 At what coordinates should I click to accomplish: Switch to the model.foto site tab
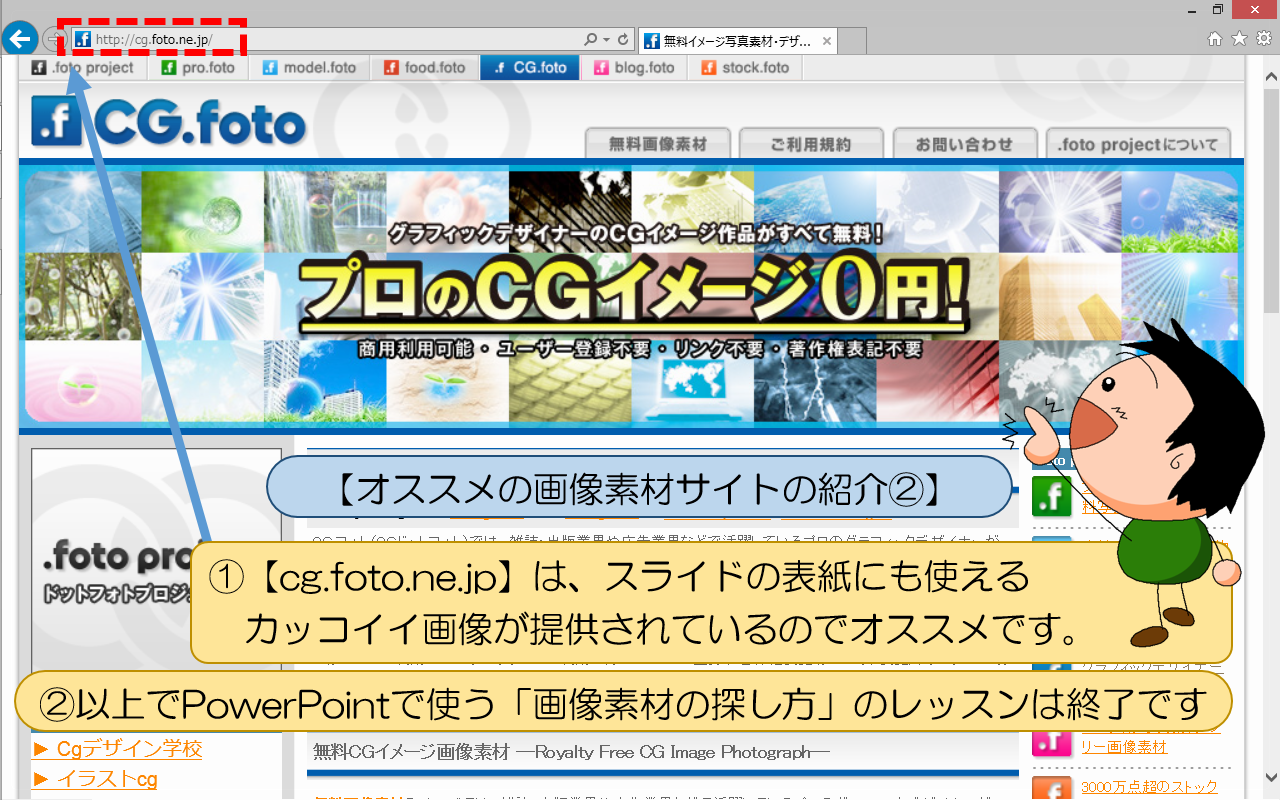tap(309, 68)
